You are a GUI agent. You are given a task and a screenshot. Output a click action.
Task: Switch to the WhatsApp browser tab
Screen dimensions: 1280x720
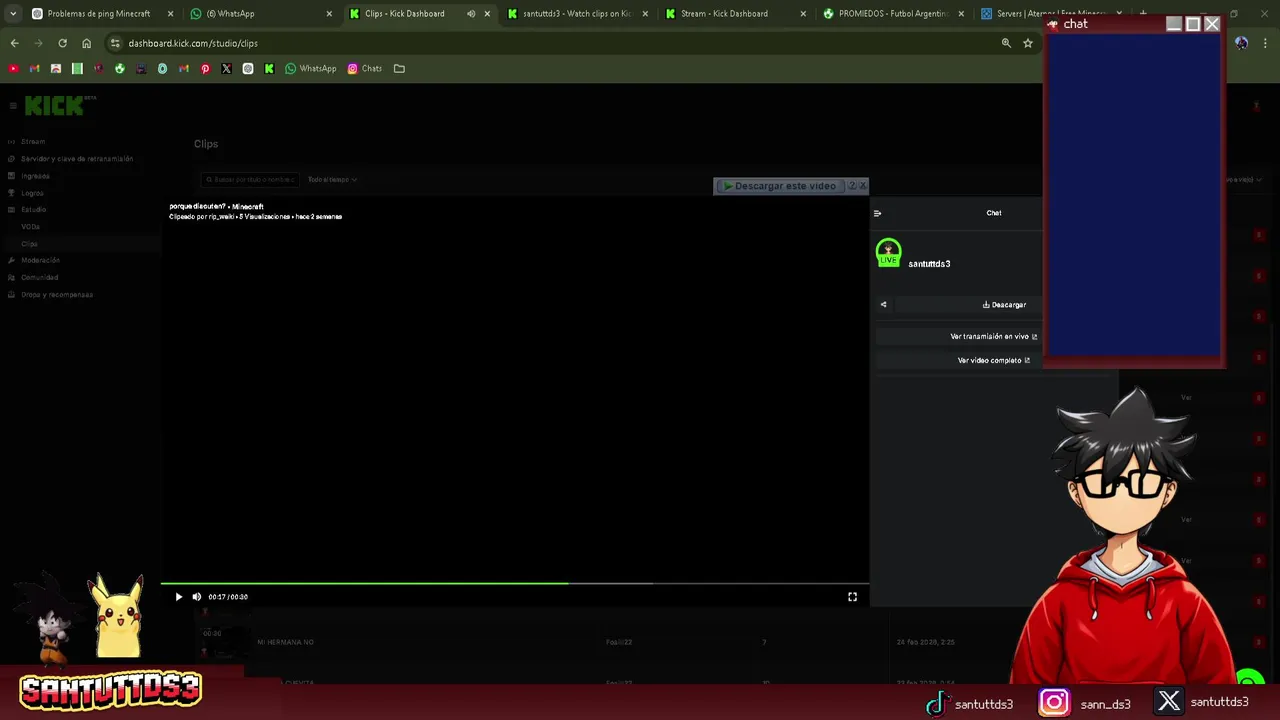(260, 14)
